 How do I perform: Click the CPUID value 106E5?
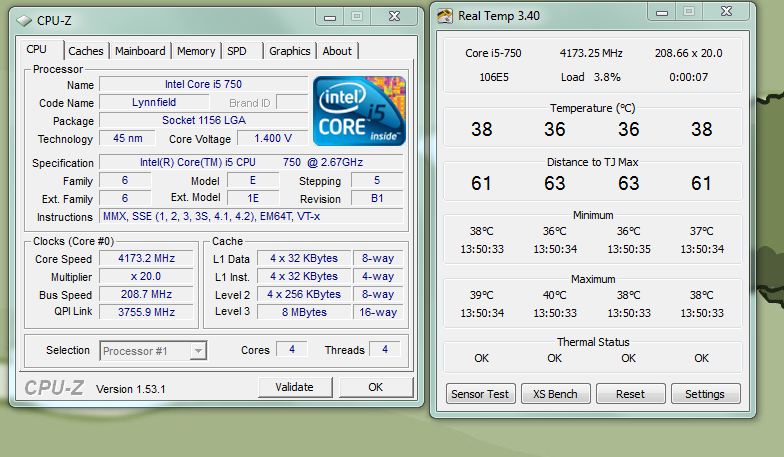click(494, 77)
